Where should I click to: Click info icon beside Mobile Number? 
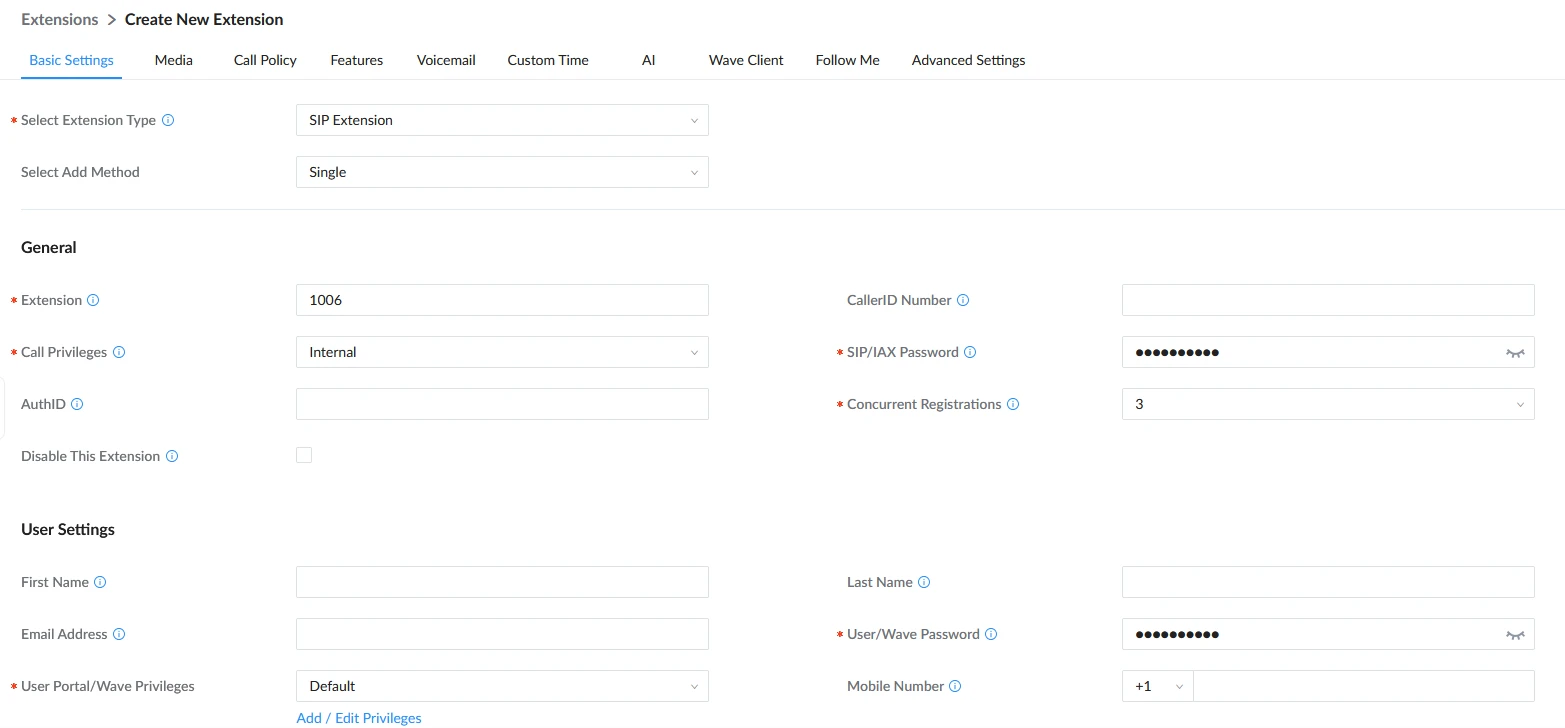[955, 686]
